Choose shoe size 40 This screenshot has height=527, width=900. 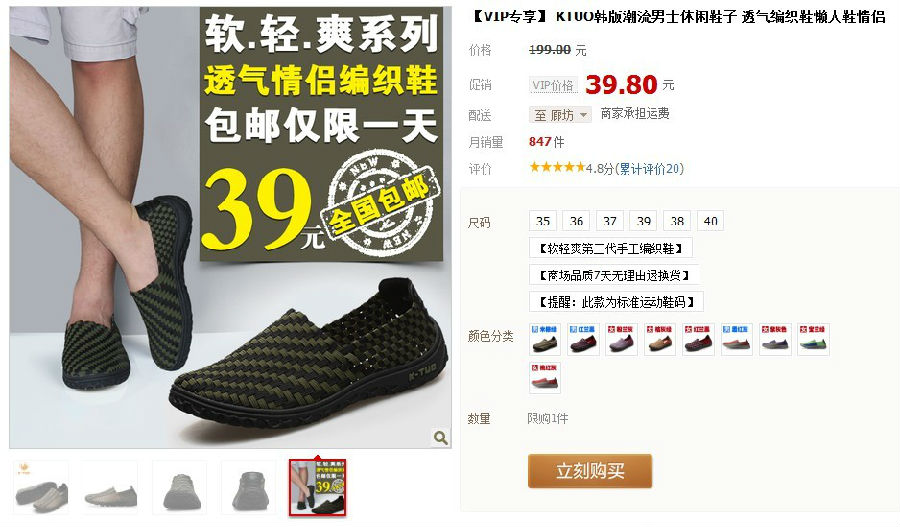point(711,221)
